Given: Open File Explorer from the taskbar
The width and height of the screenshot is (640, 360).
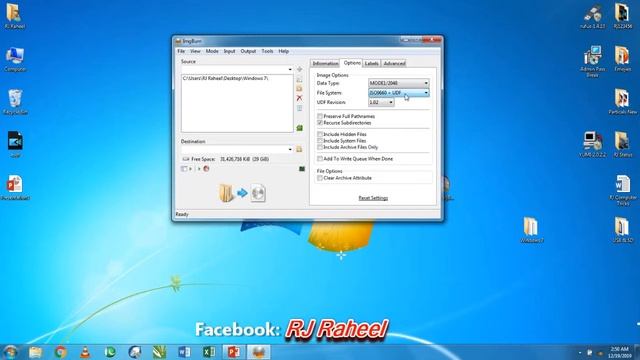Looking at the screenshot, I should pos(36,352).
